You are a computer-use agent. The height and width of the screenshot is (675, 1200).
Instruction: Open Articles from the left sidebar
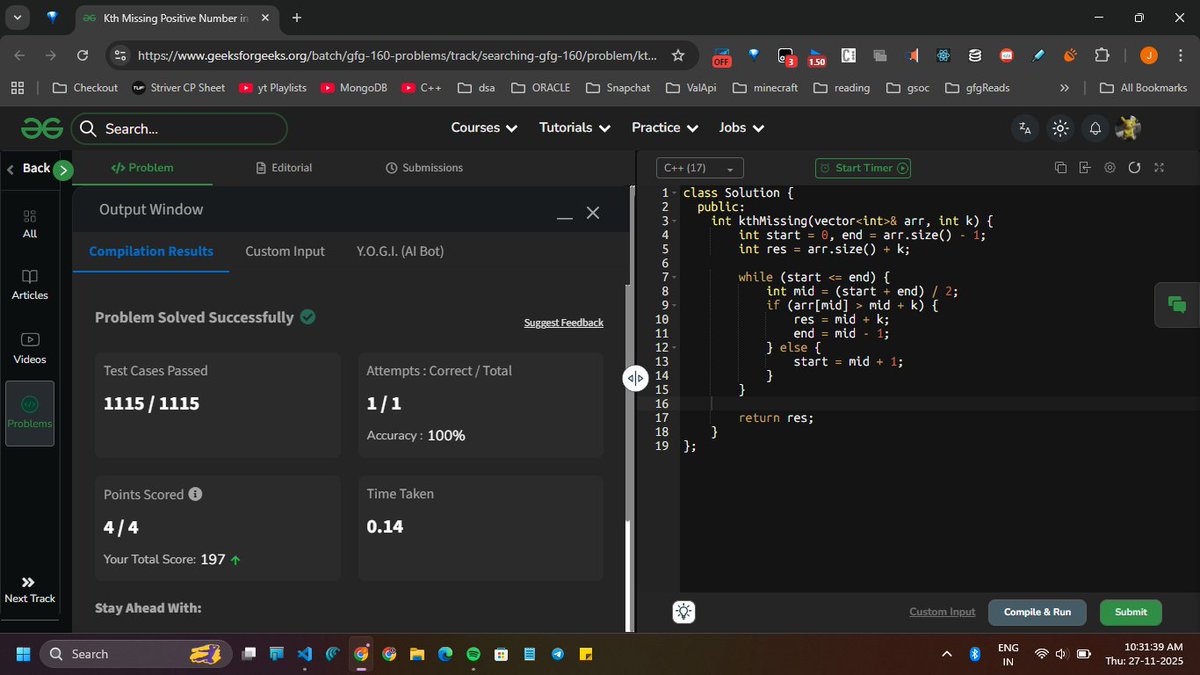coord(29,285)
